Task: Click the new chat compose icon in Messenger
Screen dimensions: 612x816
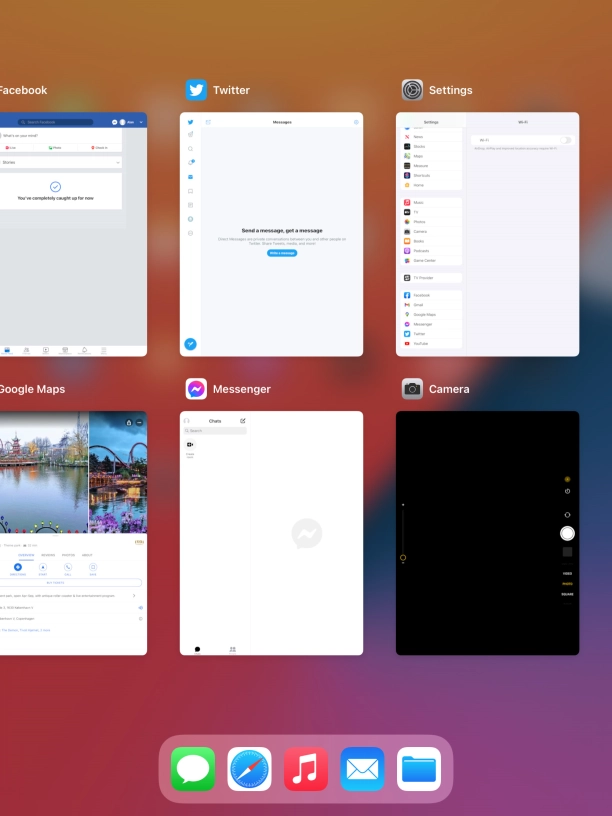Action: tap(243, 421)
